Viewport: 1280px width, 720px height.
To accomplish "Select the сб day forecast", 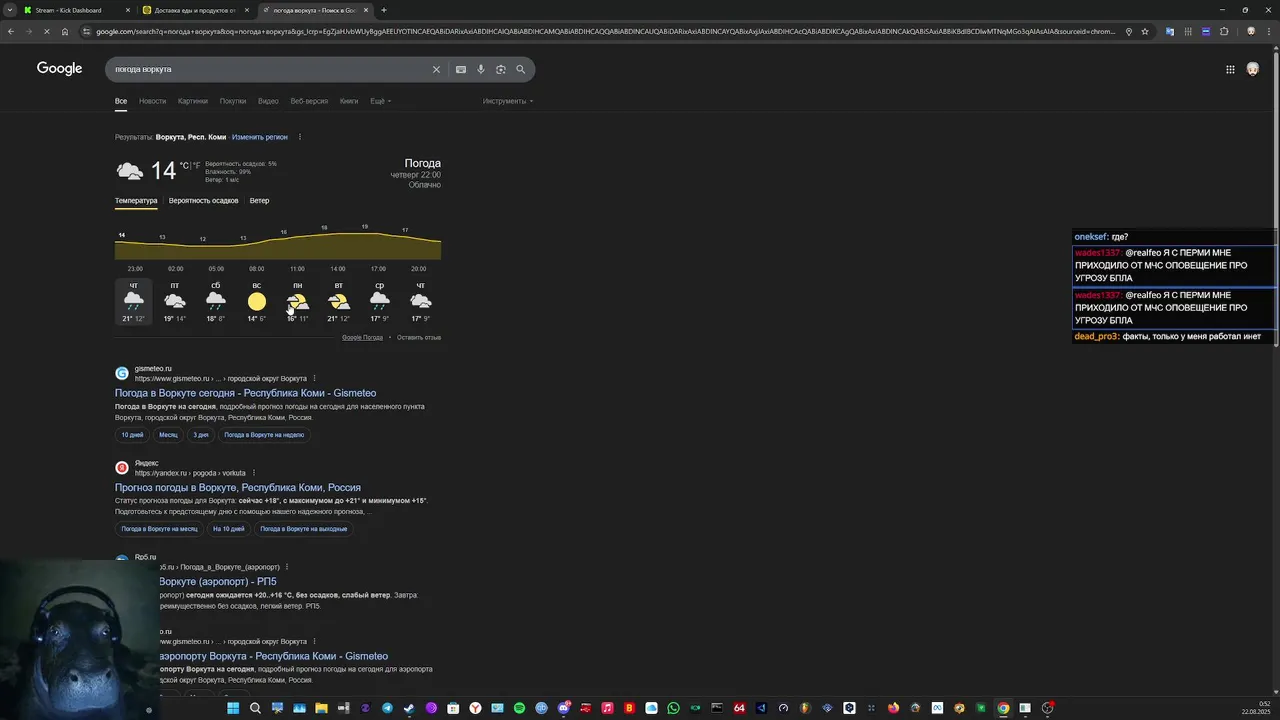I will point(216,302).
